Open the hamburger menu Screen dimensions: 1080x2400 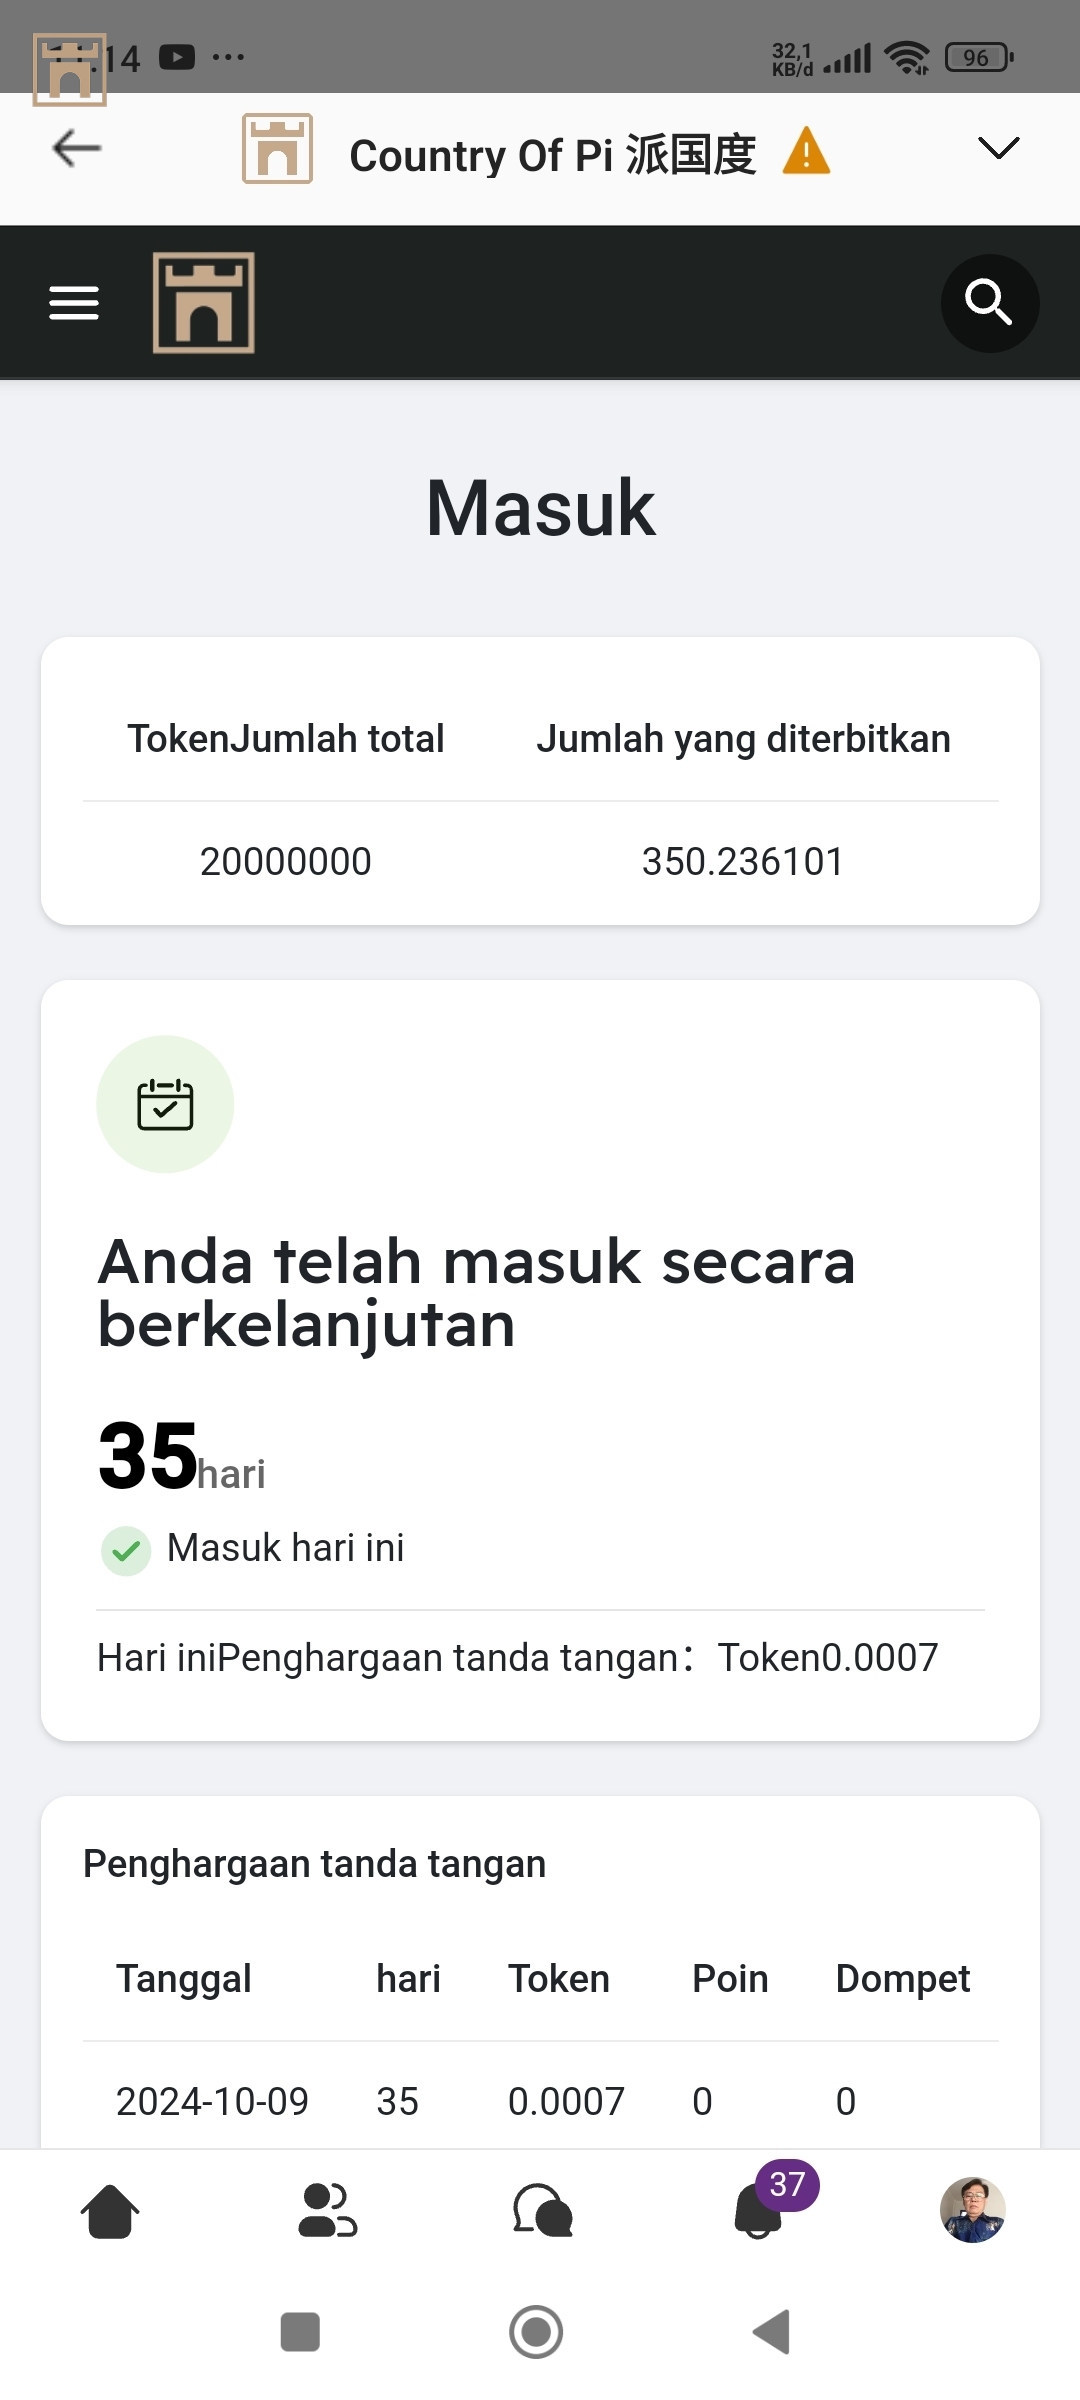point(74,303)
